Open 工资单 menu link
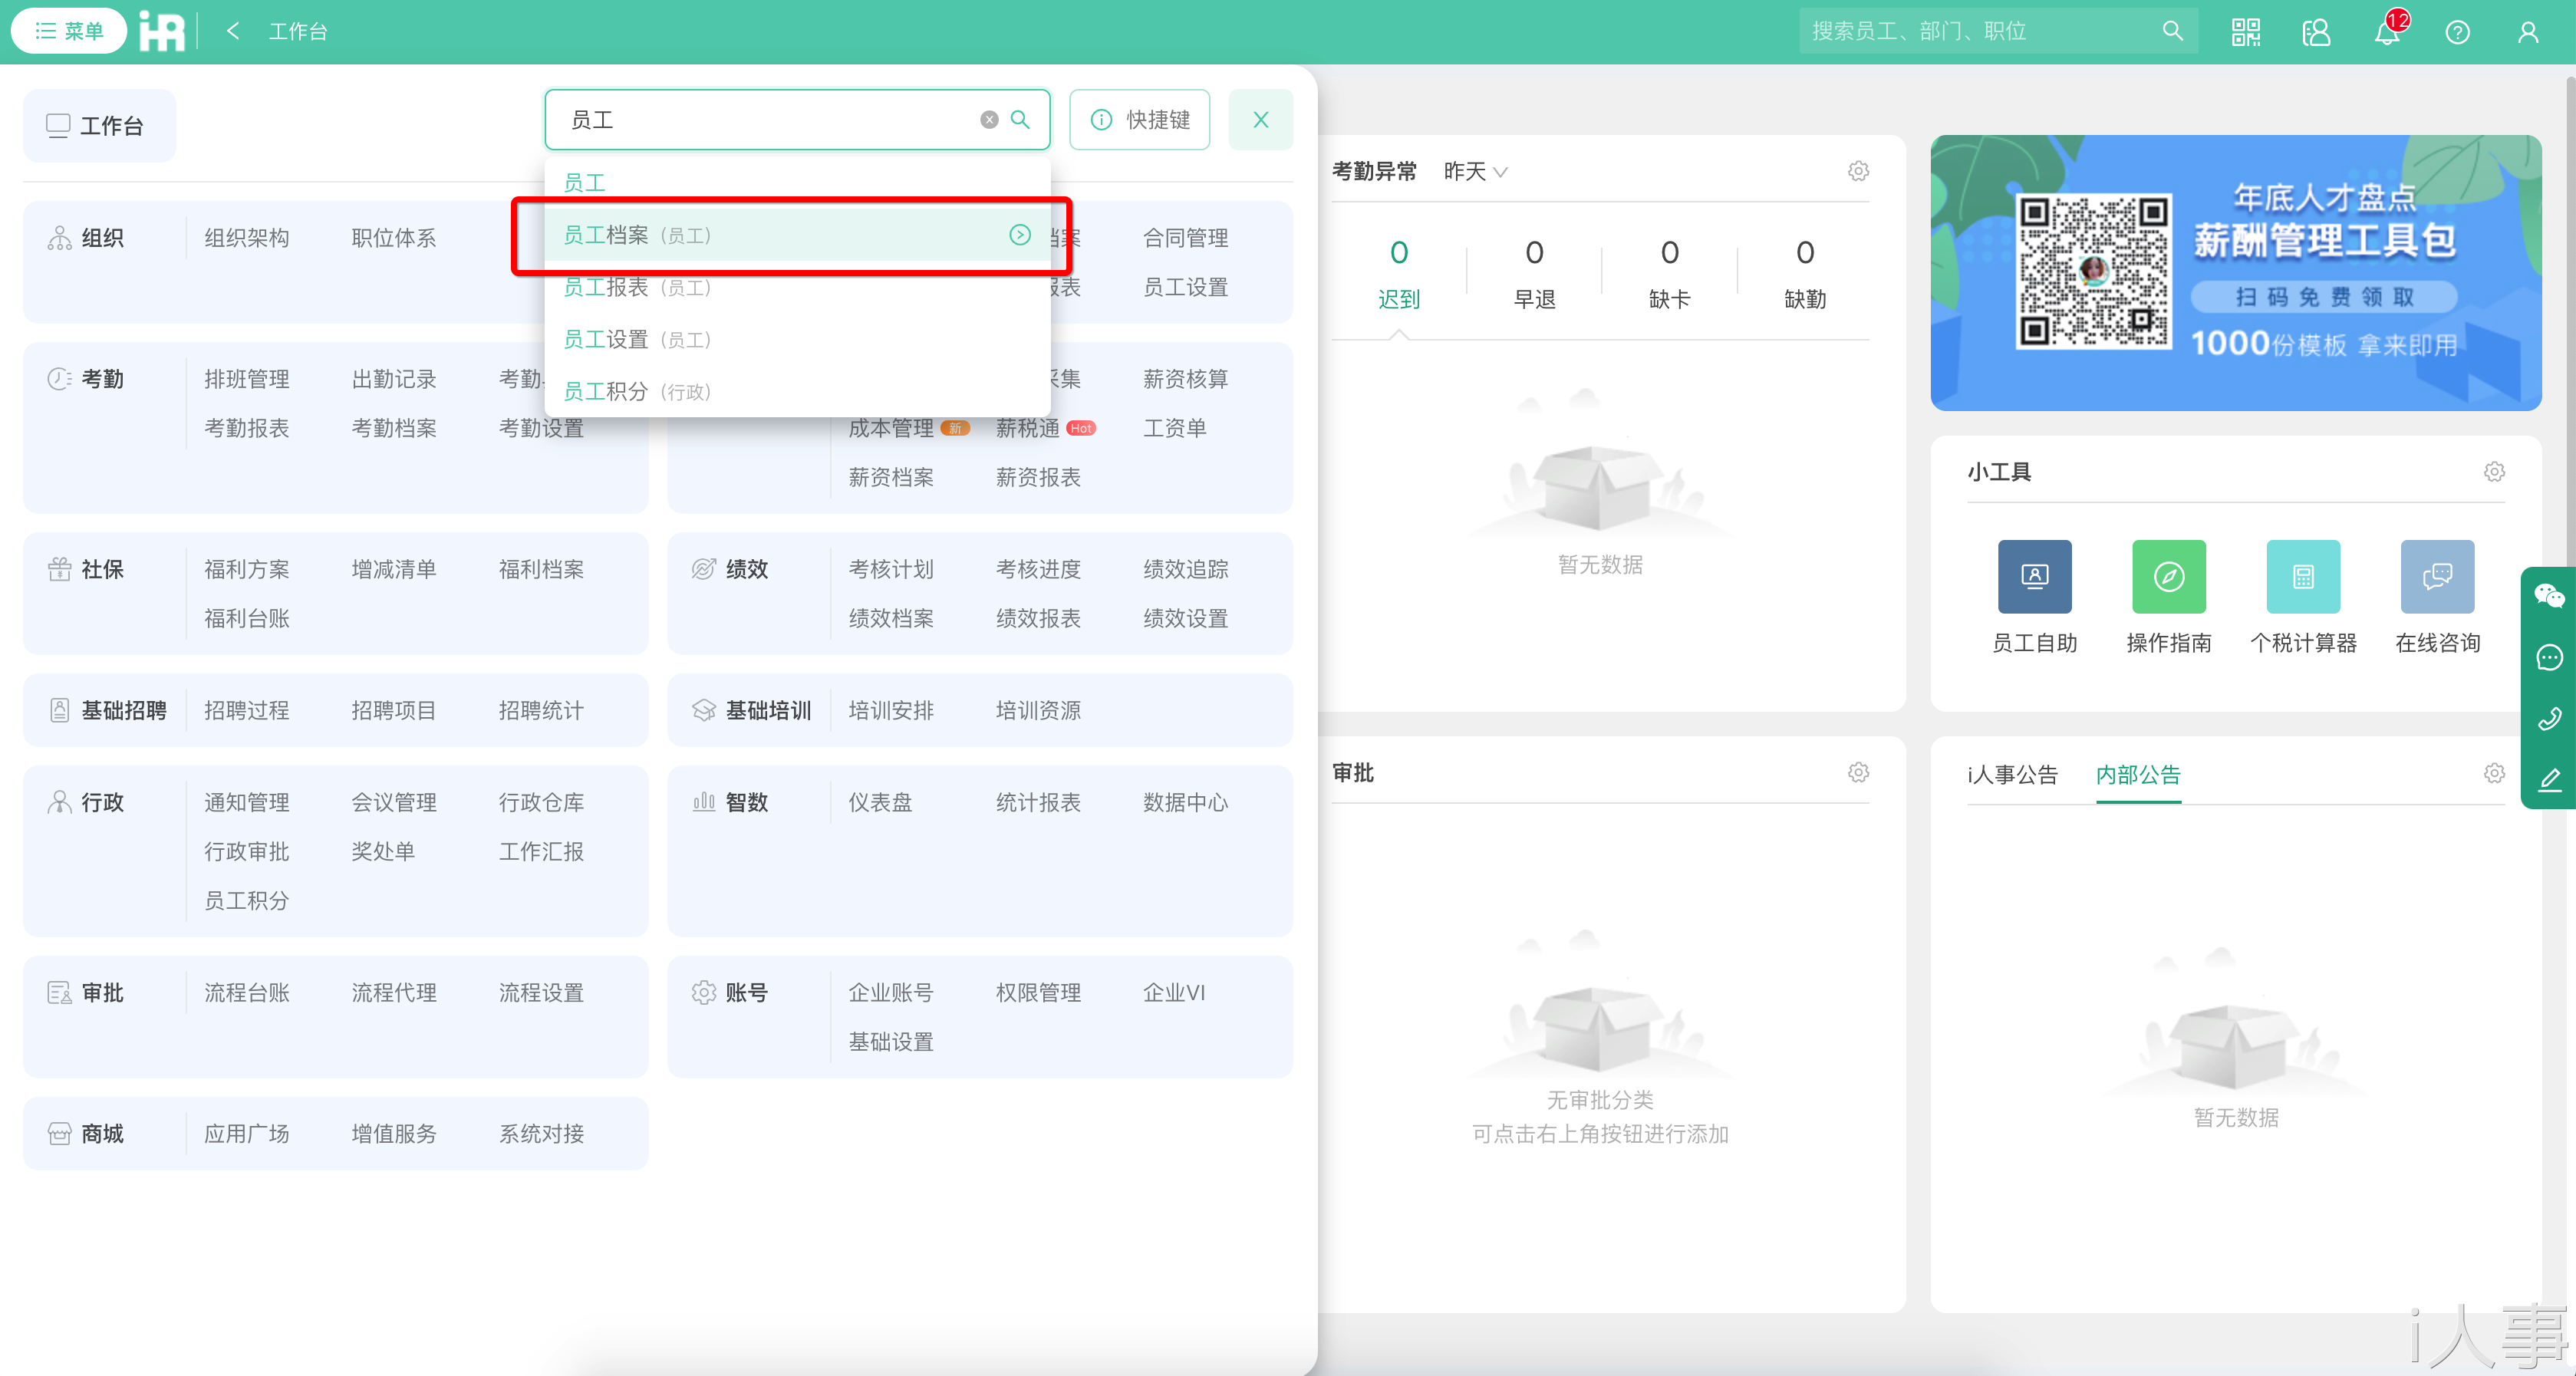 pyautogui.click(x=1174, y=428)
